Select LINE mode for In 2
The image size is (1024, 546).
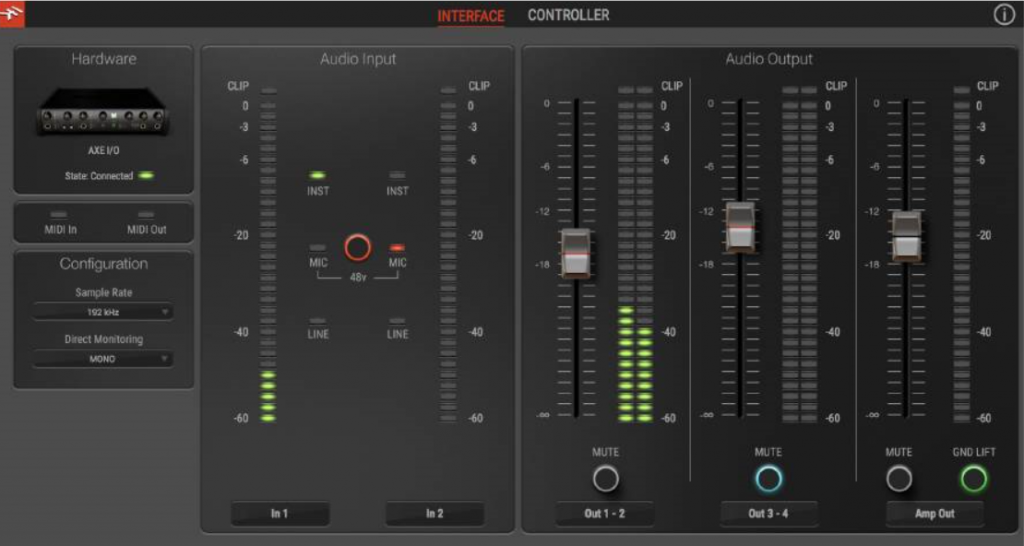tap(397, 321)
